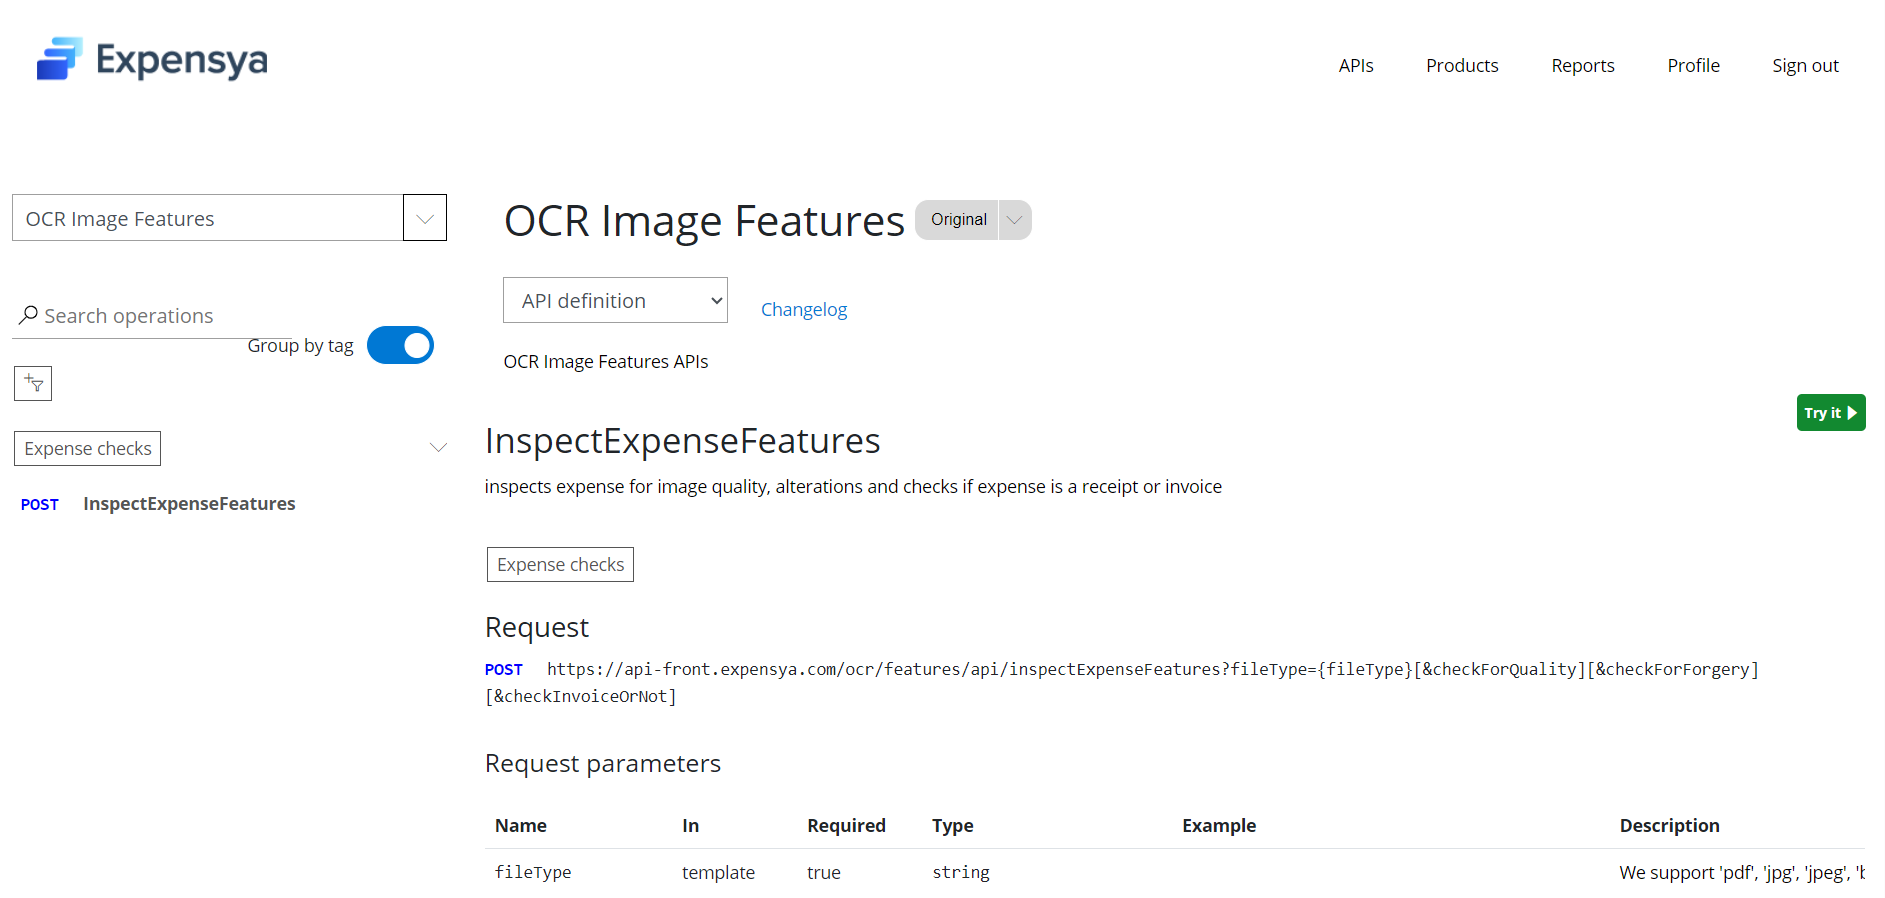The height and width of the screenshot is (898, 1885).
Task: Toggle the Group by tag switch
Action: 400,345
